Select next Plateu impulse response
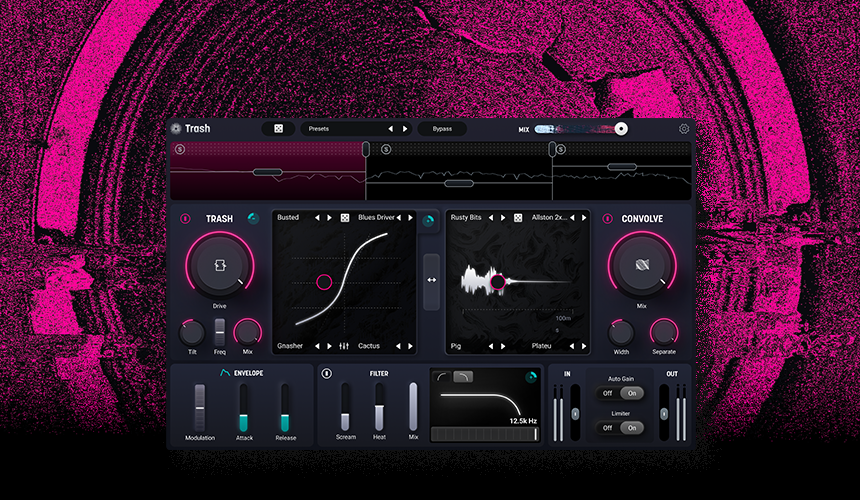Viewport: 860px width, 500px height. coord(584,346)
